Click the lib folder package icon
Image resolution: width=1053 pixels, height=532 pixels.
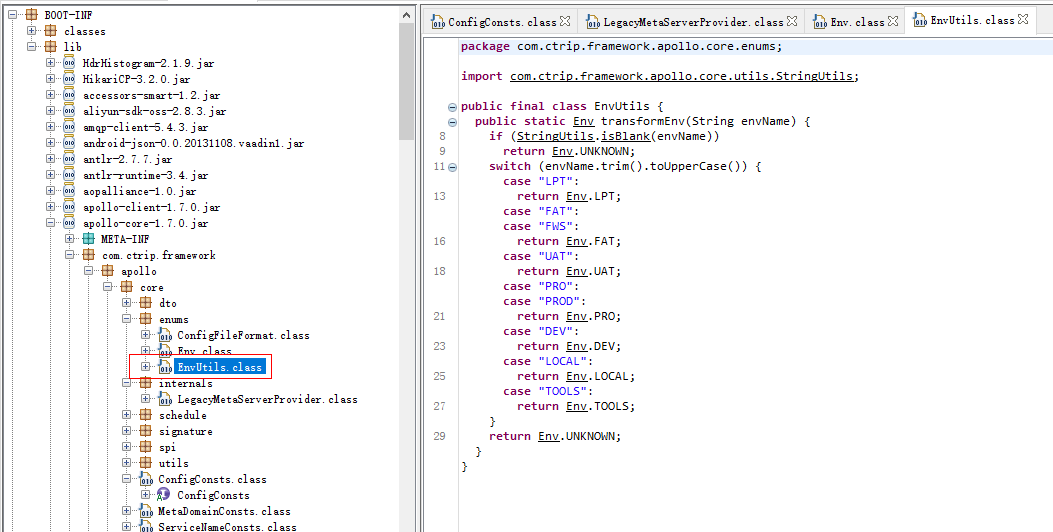tap(50, 47)
